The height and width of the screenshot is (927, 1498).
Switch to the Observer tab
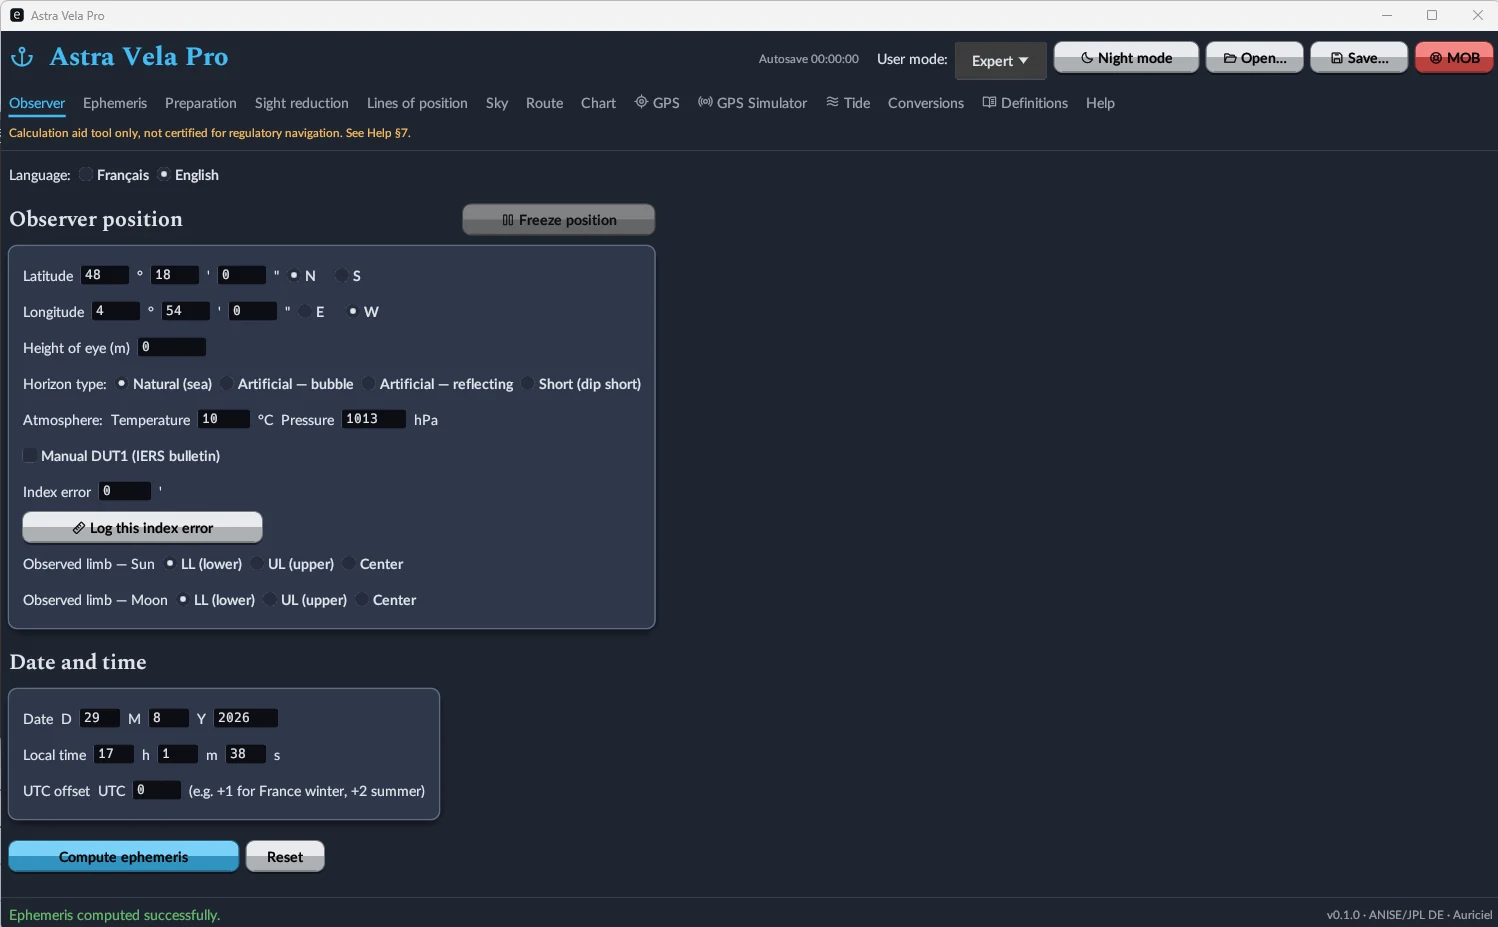pos(37,103)
